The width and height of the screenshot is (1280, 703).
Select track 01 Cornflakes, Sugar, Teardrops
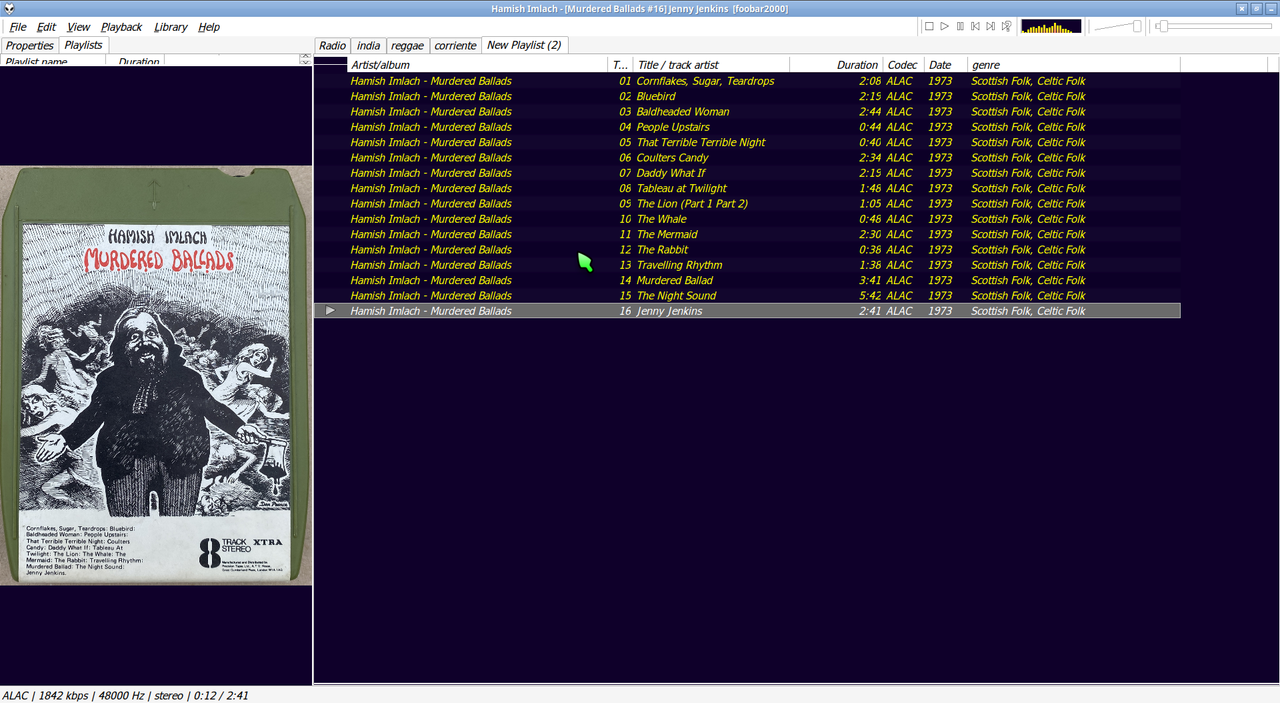747,81
